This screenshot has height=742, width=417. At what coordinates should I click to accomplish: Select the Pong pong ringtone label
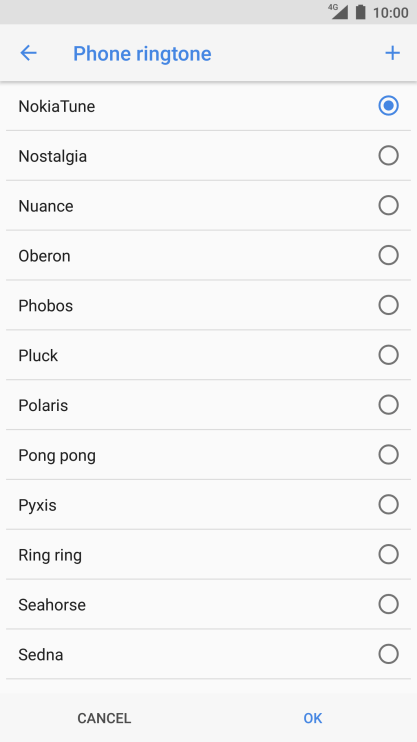[x=57, y=456]
